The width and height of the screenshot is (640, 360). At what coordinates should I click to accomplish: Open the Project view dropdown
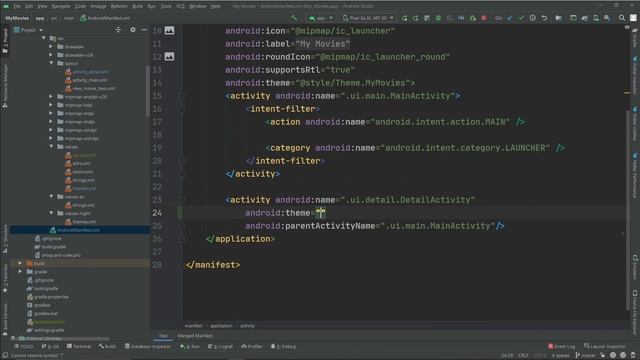tap(29, 30)
